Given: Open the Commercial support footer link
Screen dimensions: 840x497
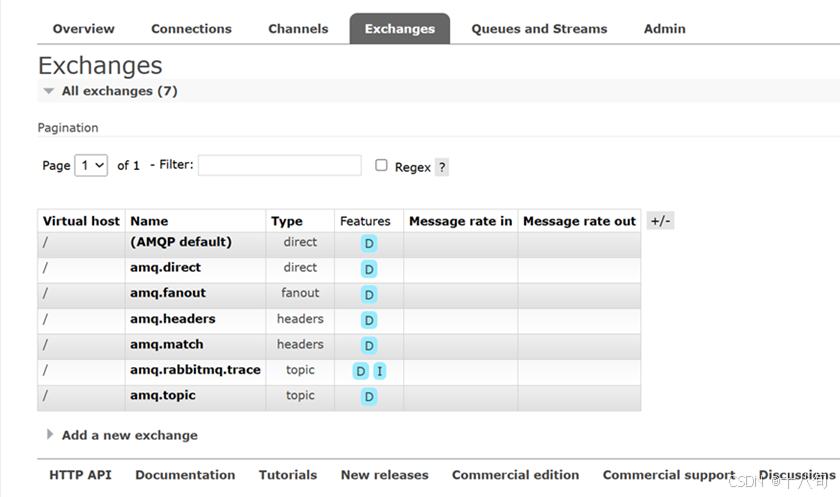Looking at the screenshot, I should click(x=669, y=475).
